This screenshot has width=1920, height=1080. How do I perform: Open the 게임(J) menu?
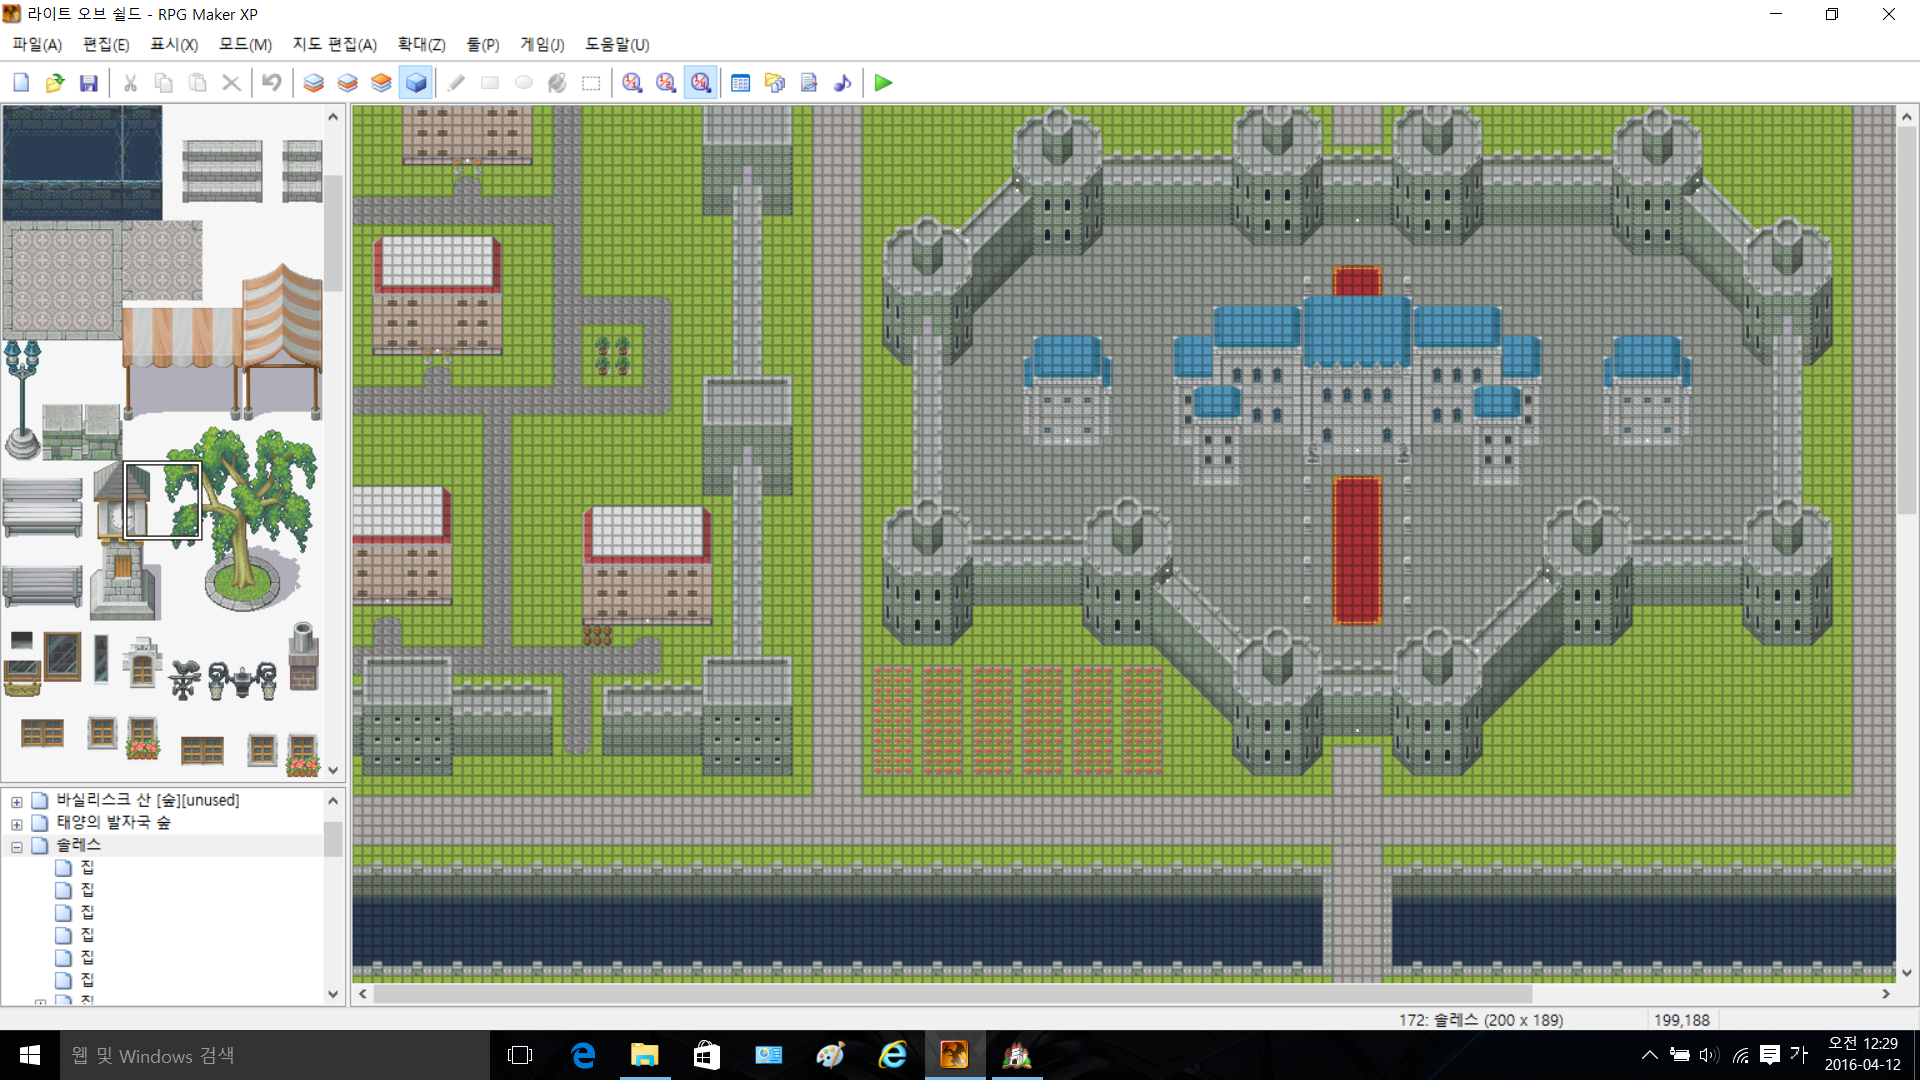(542, 45)
